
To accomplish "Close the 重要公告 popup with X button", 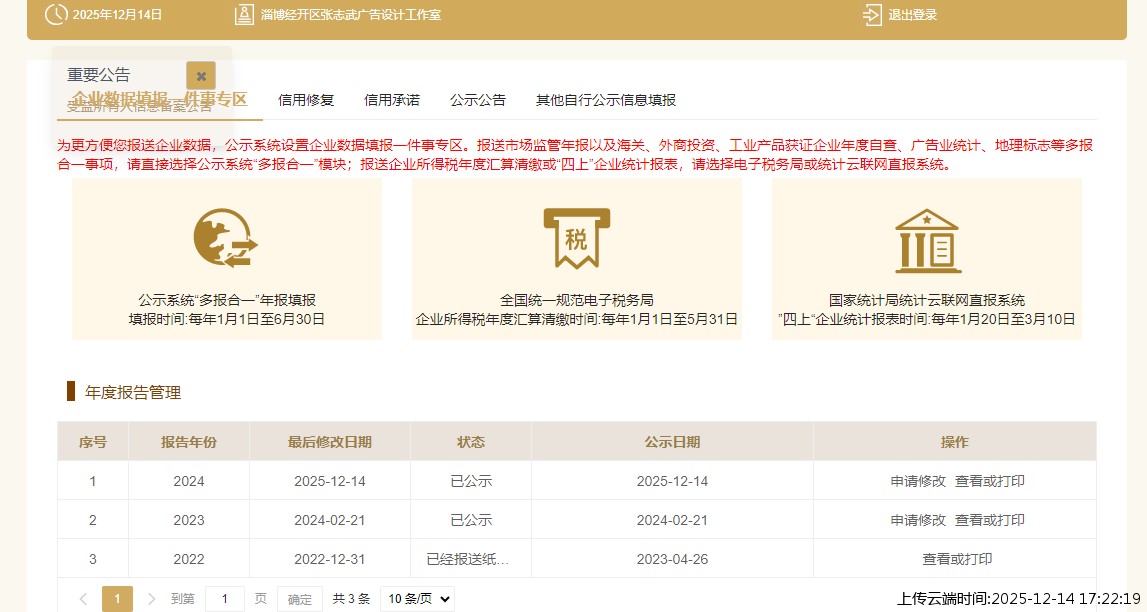I will (x=200, y=76).
